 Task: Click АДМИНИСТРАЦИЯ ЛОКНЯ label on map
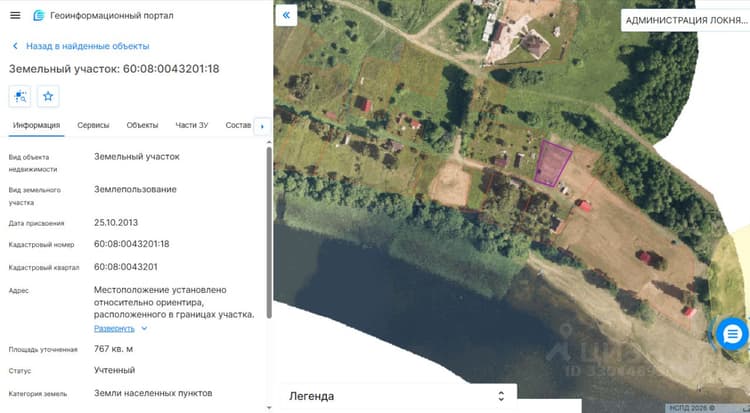(x=686, y=21)
